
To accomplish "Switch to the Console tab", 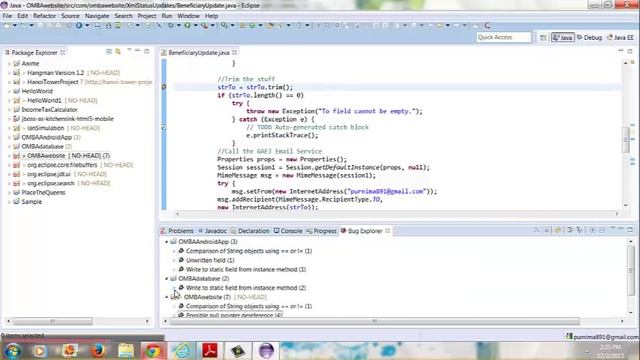I will (288, 231).
